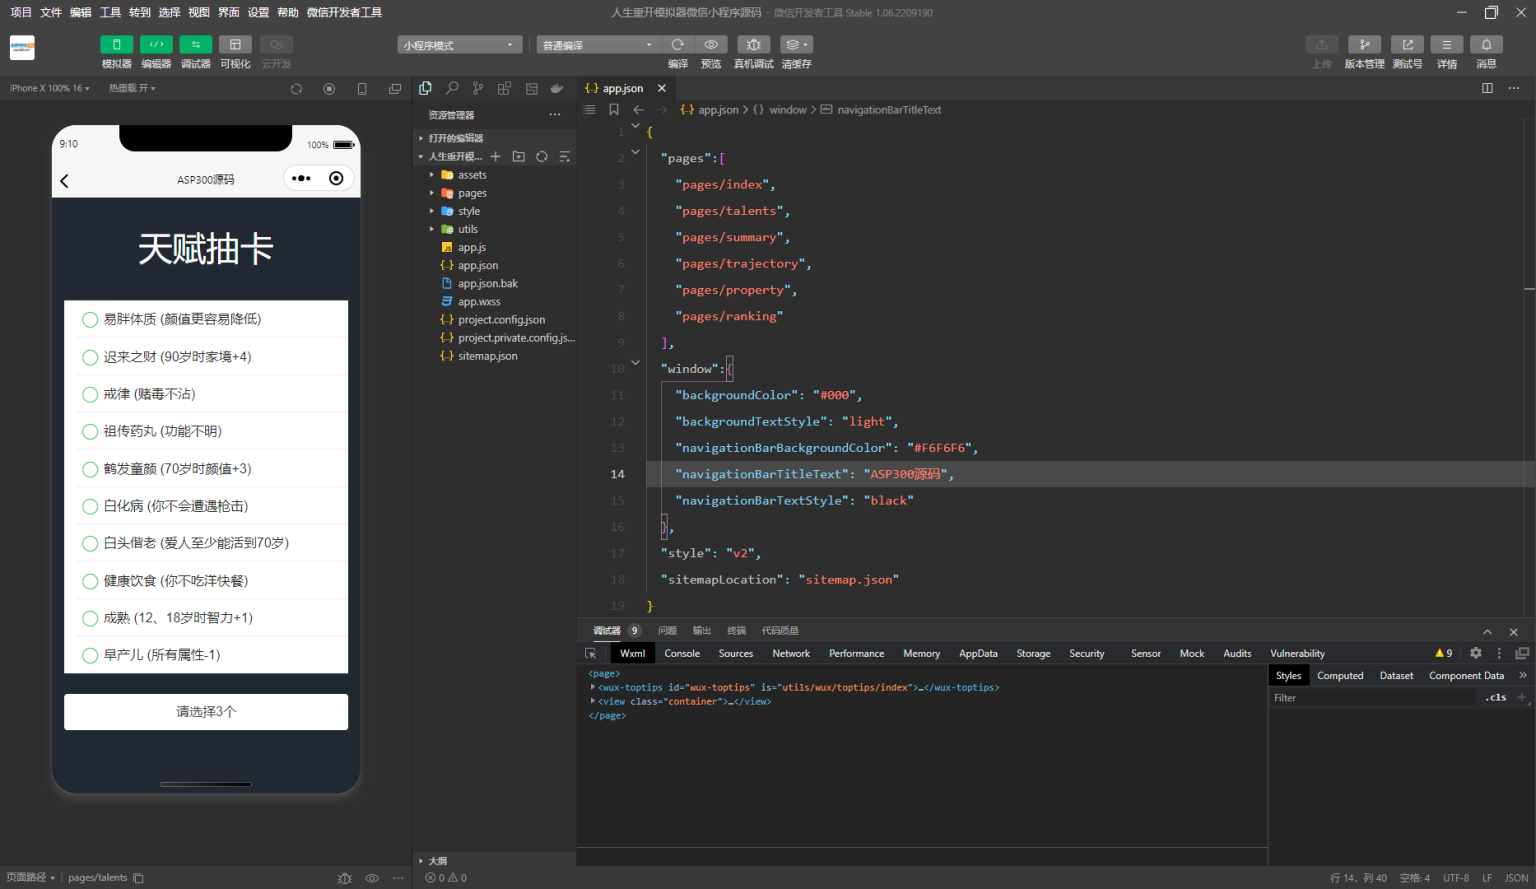The width and height of the screenshot is (1536, 889).
Task: Open search in the editor sidebar
Action: [452, 88]
